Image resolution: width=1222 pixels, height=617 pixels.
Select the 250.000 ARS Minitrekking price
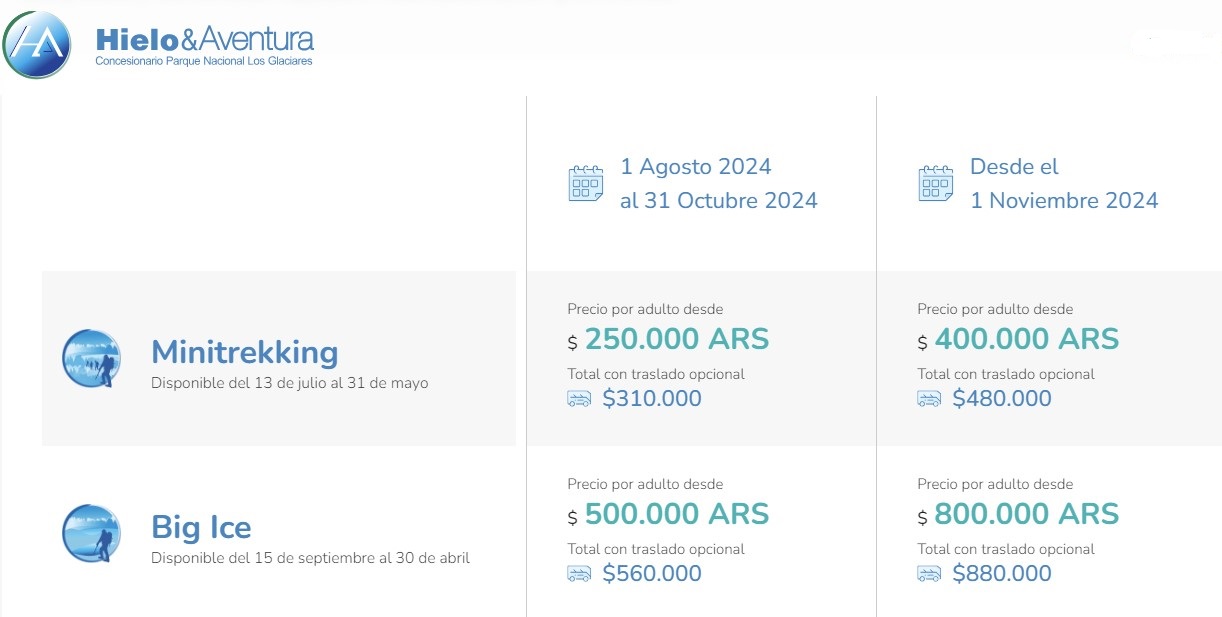(x=676, y=339)
